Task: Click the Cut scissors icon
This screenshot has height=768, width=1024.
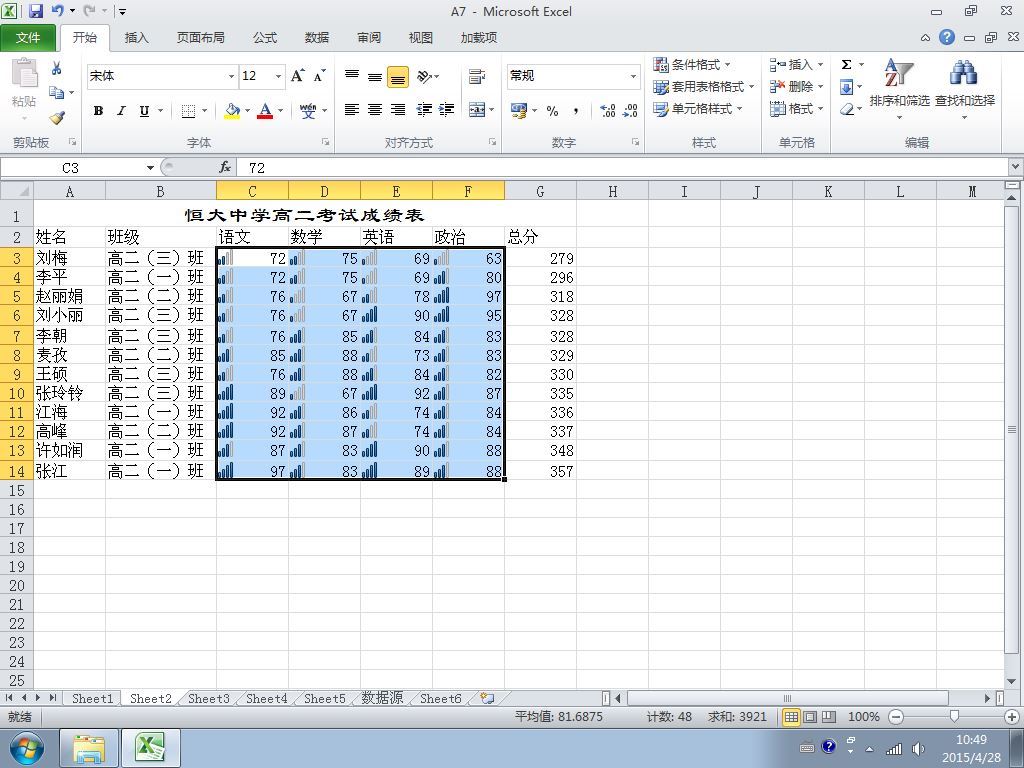Action: pyautogui.click(x=57, y=67)
